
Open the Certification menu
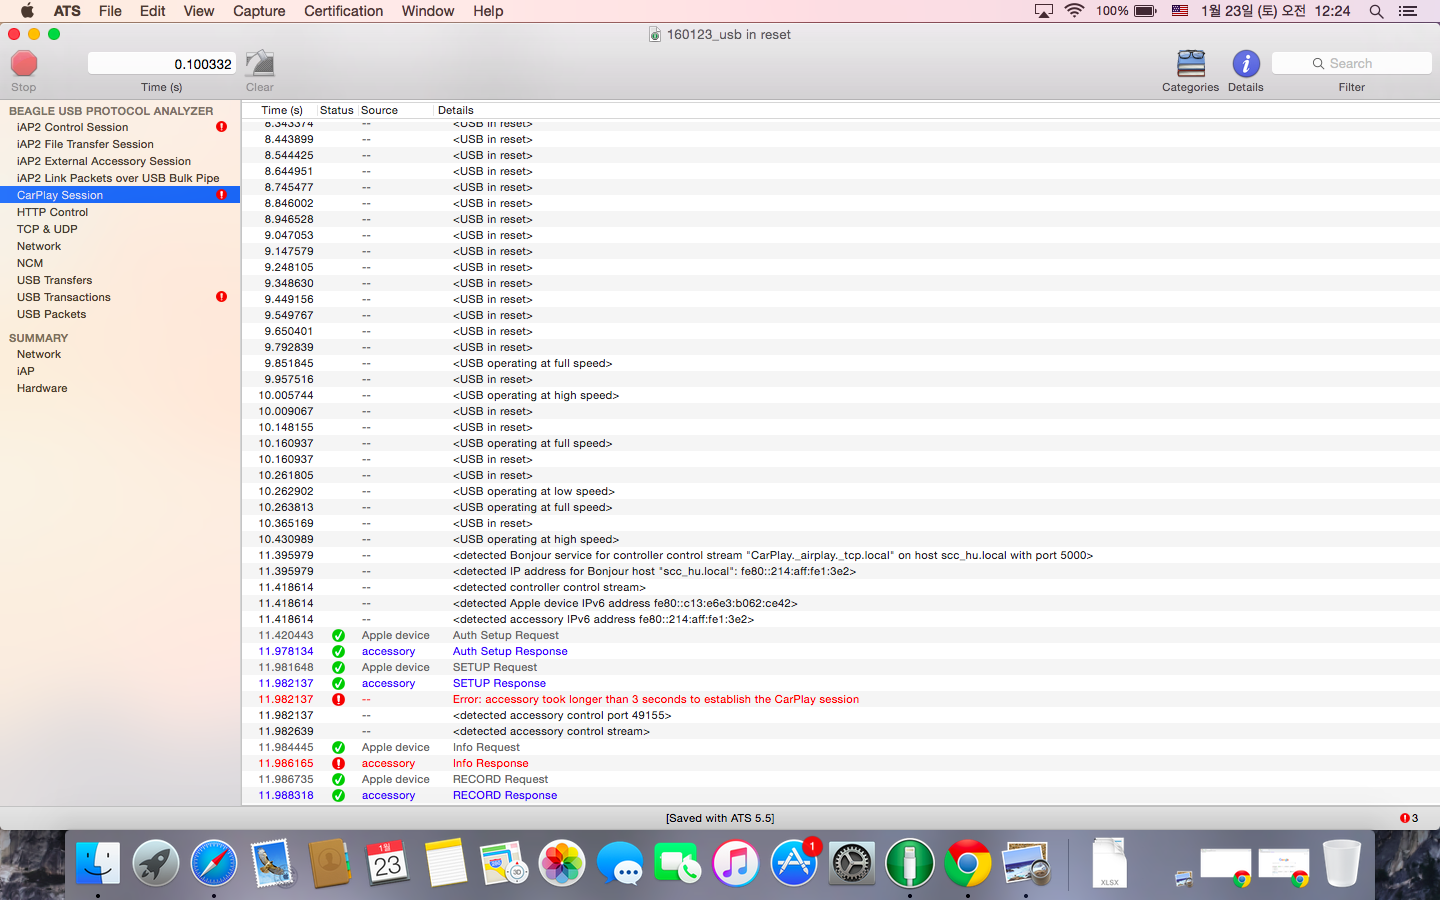(x=343, y=11)
